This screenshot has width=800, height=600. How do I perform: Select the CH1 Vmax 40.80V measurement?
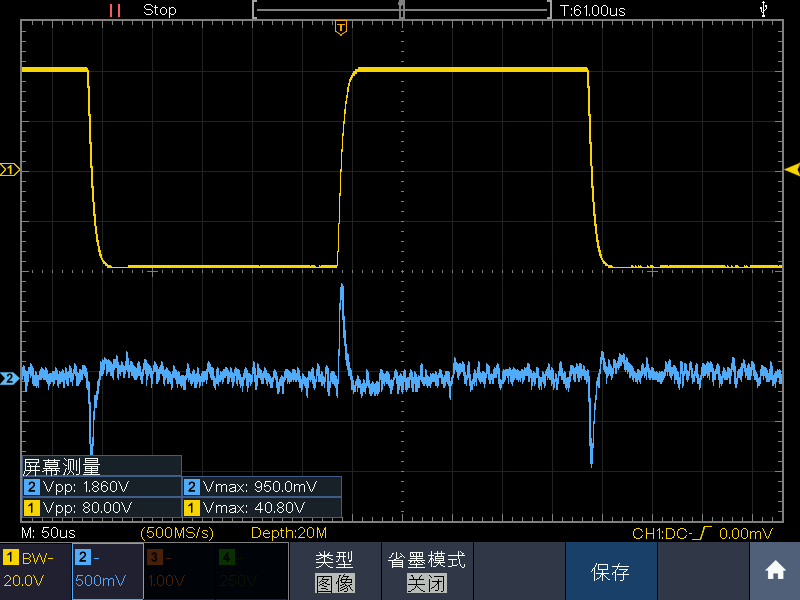click(261, 508)
